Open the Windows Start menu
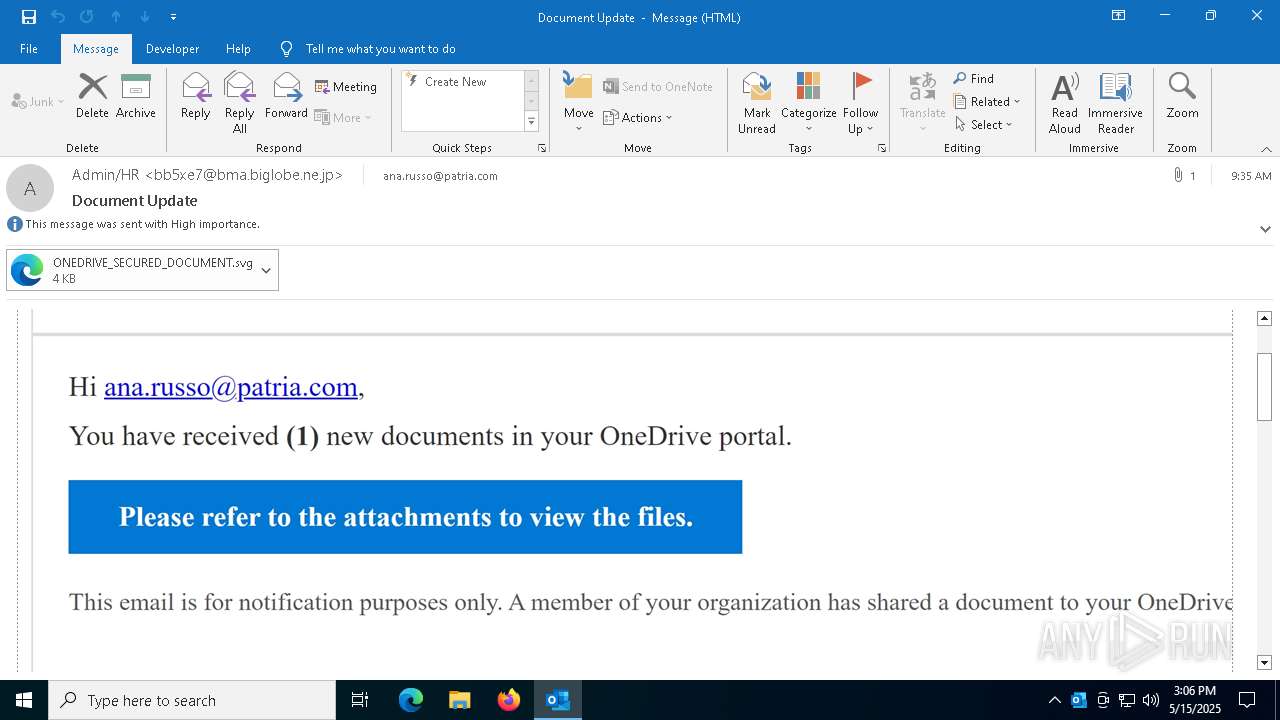This screenshot has width=1280, height=720. 24,700
